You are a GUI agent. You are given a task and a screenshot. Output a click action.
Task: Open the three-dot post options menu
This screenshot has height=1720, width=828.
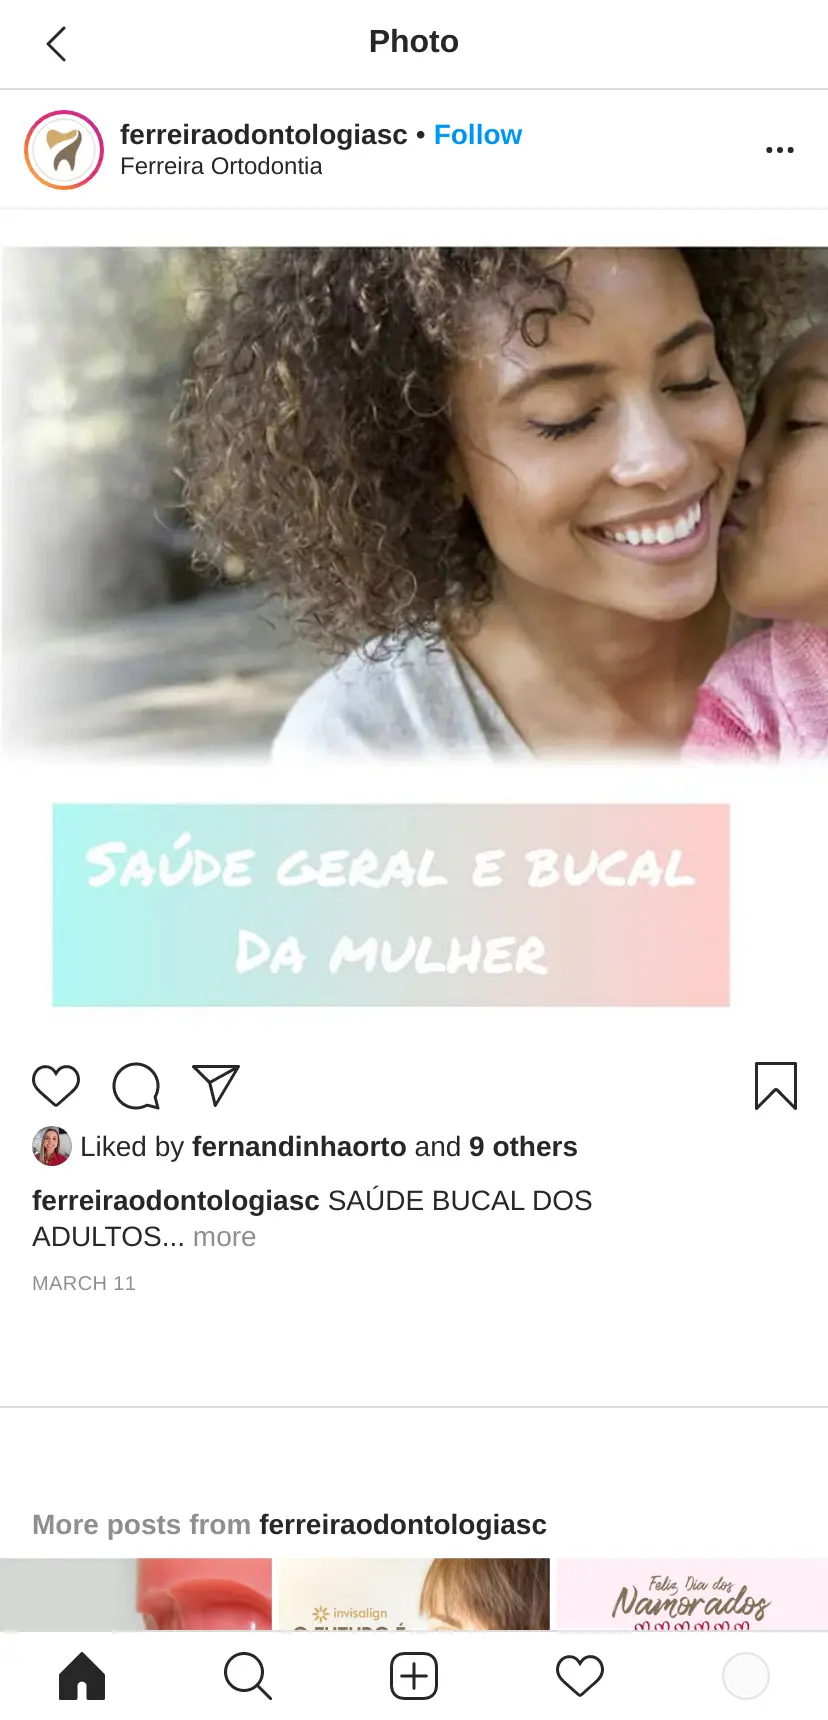[779, 150]
